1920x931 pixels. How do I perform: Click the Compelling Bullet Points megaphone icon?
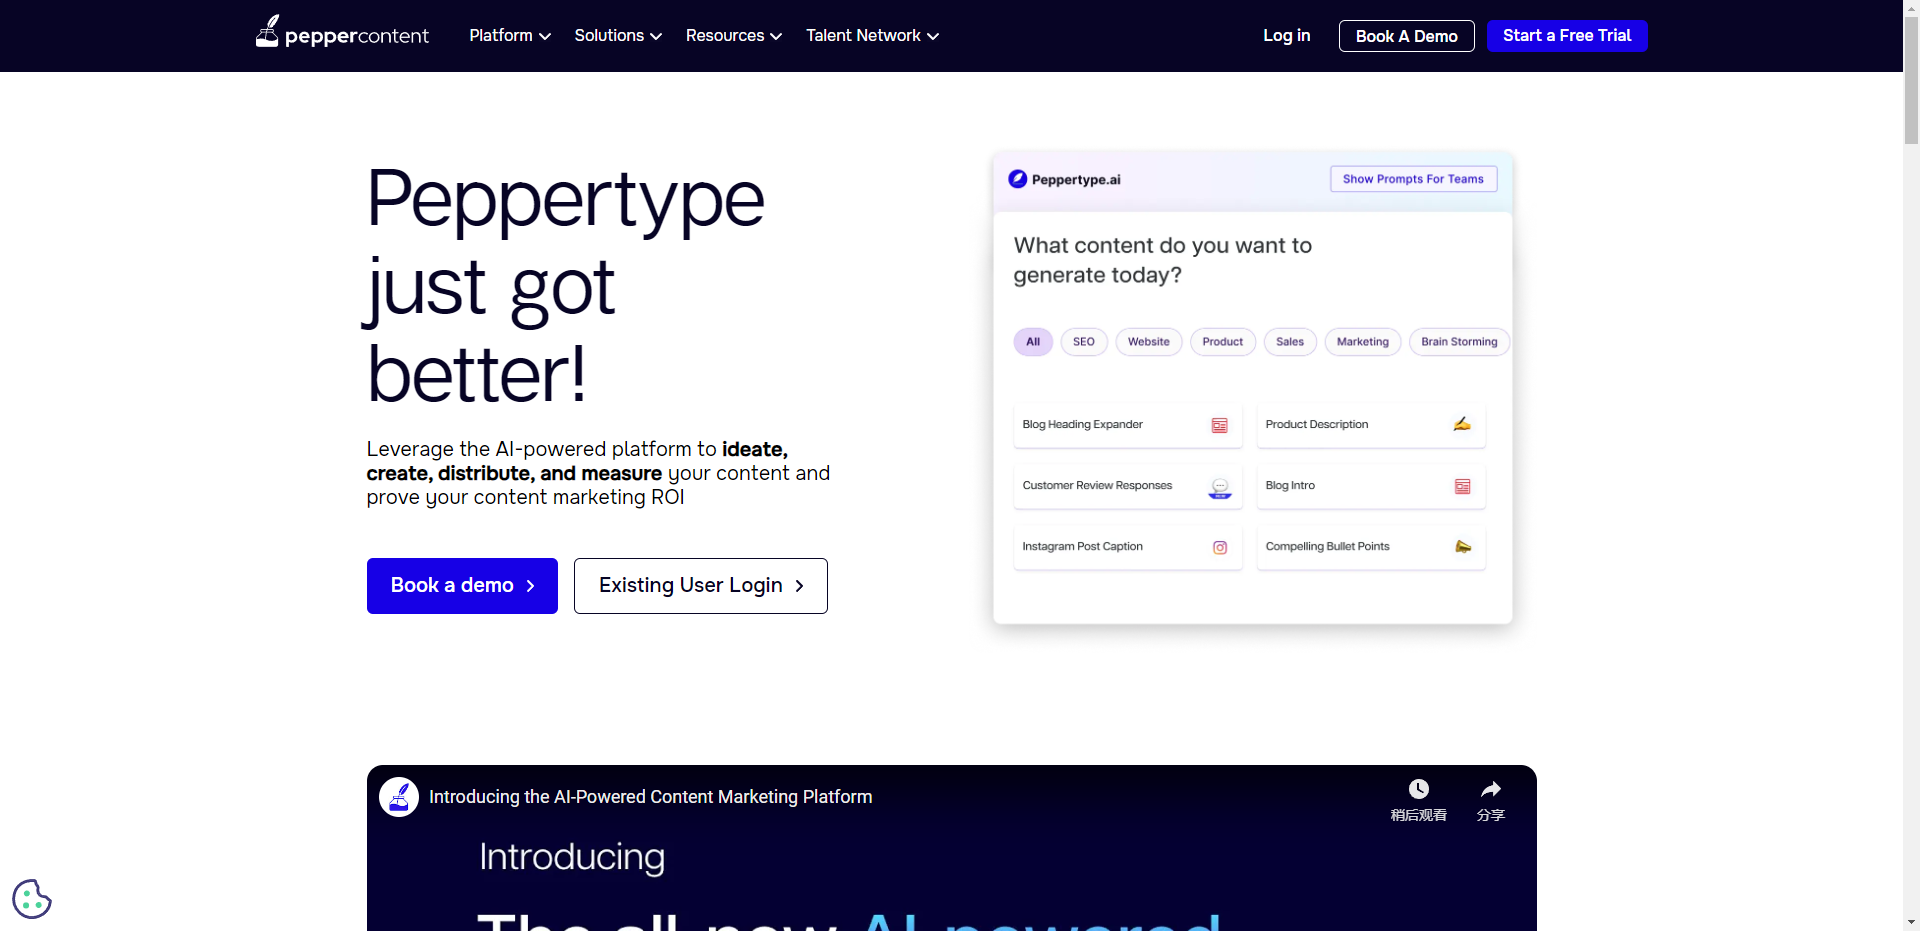tap(1463, 546)
